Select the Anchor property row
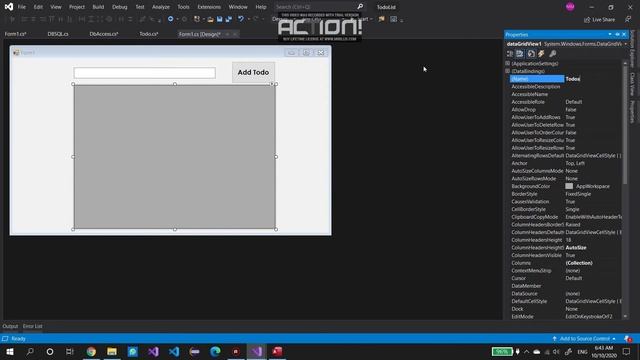Viewport: 640px width, 360px height. (x=565, y=163)
